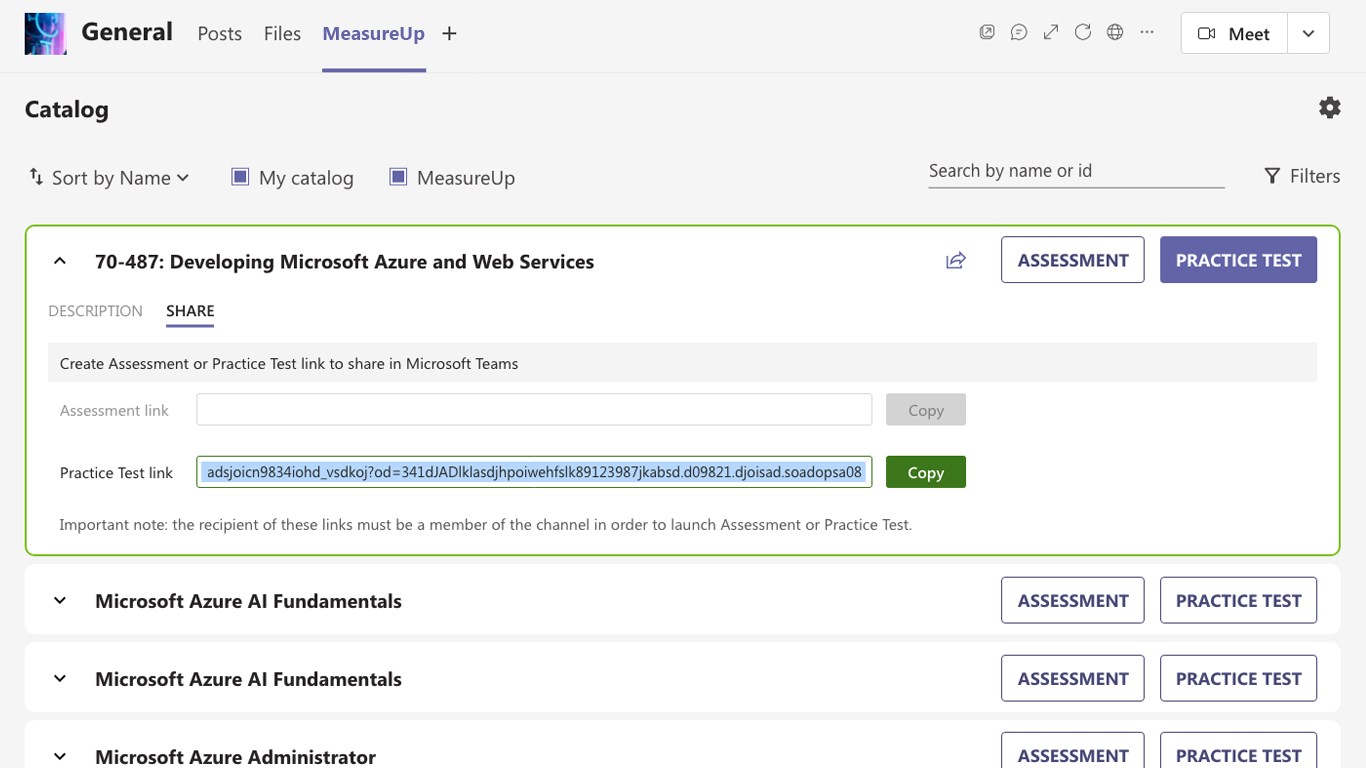1366x768 pixels.
Task: Uncheck the MeasureUp checkbox
Action: coord(398,177)
